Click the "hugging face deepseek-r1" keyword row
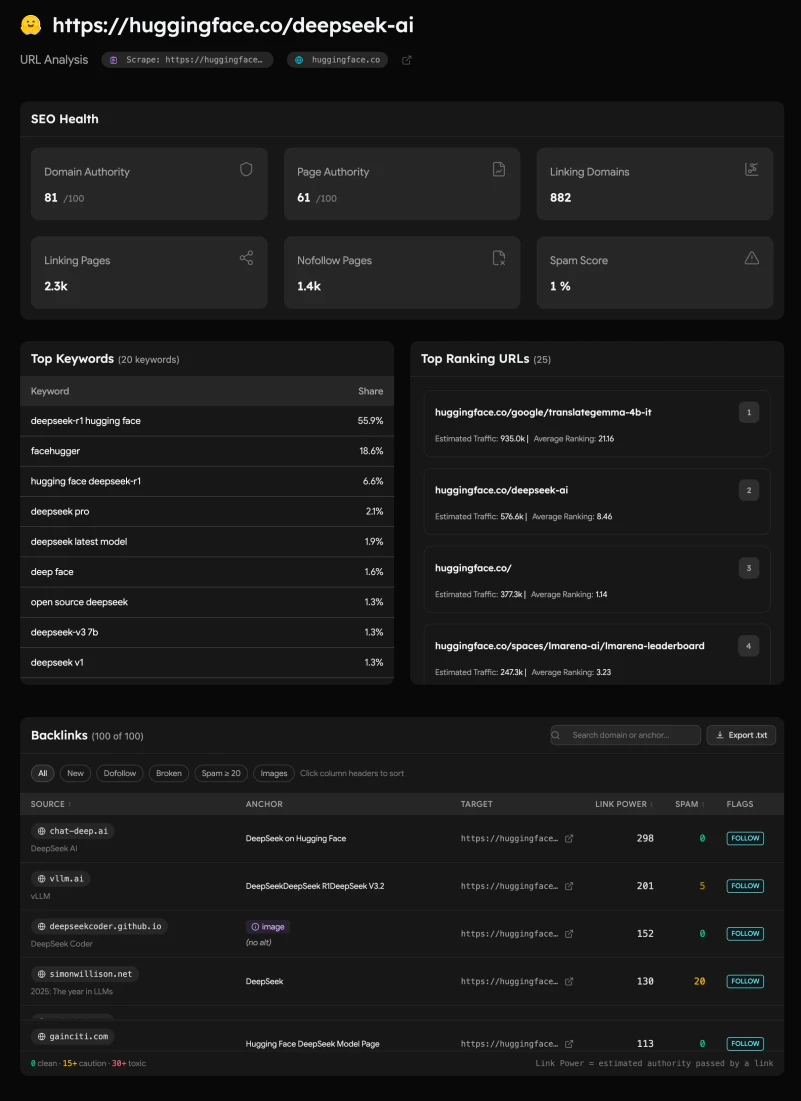 207,481
